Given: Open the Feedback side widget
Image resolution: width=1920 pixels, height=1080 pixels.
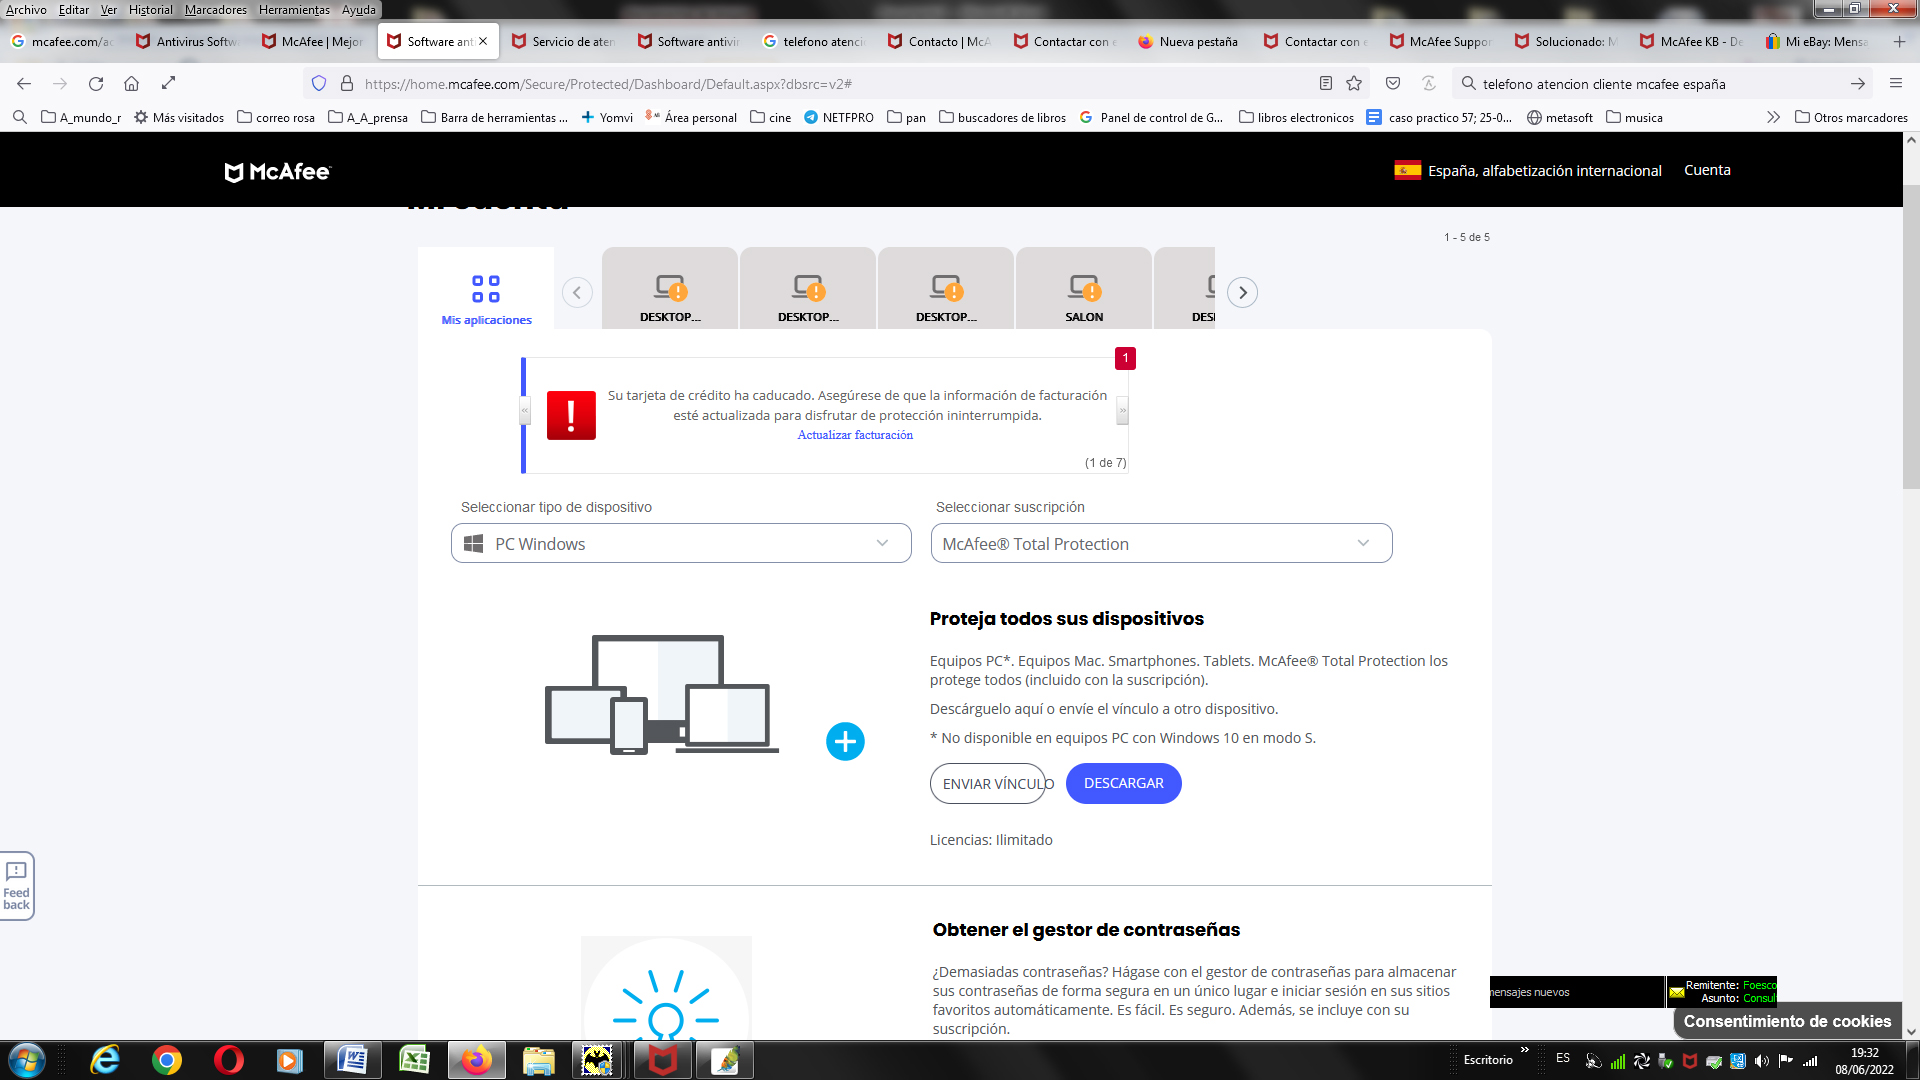Looking at the screenshot, I should coord(17,886).
